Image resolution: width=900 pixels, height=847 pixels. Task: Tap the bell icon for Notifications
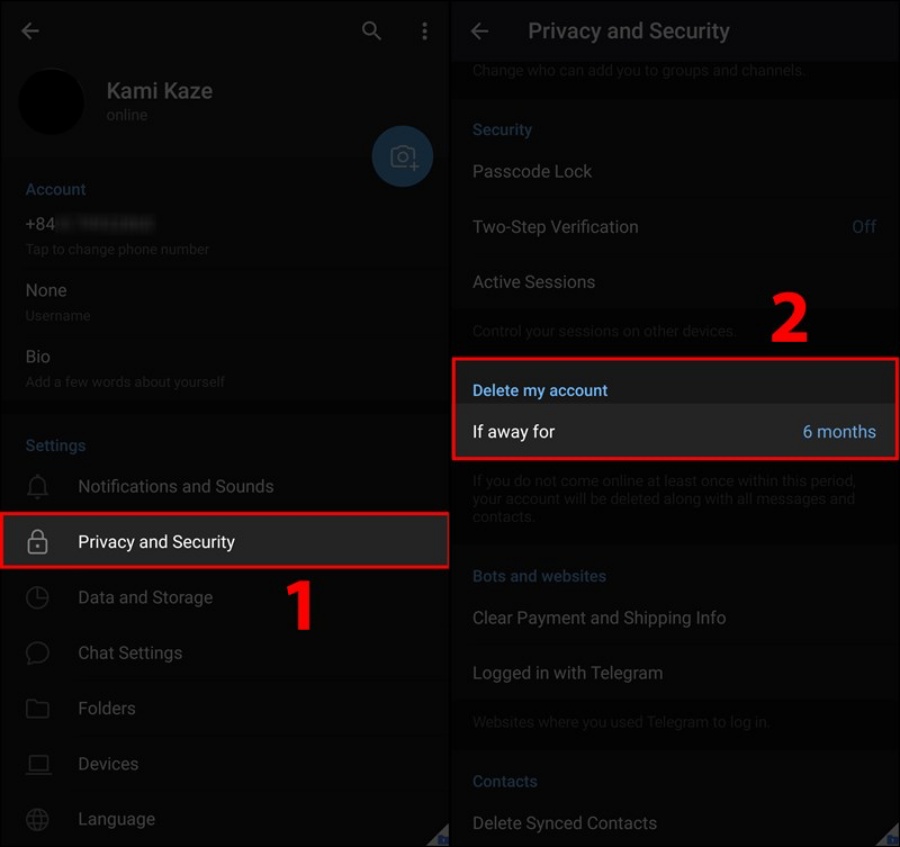tap(38, 487)
